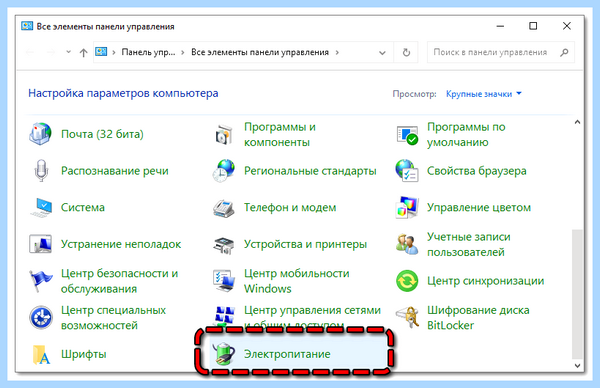This screenshot has width=600, height=388.
Task: Click the blue flag security center icon
Action: pyautogui.click(x=41, y=281)
